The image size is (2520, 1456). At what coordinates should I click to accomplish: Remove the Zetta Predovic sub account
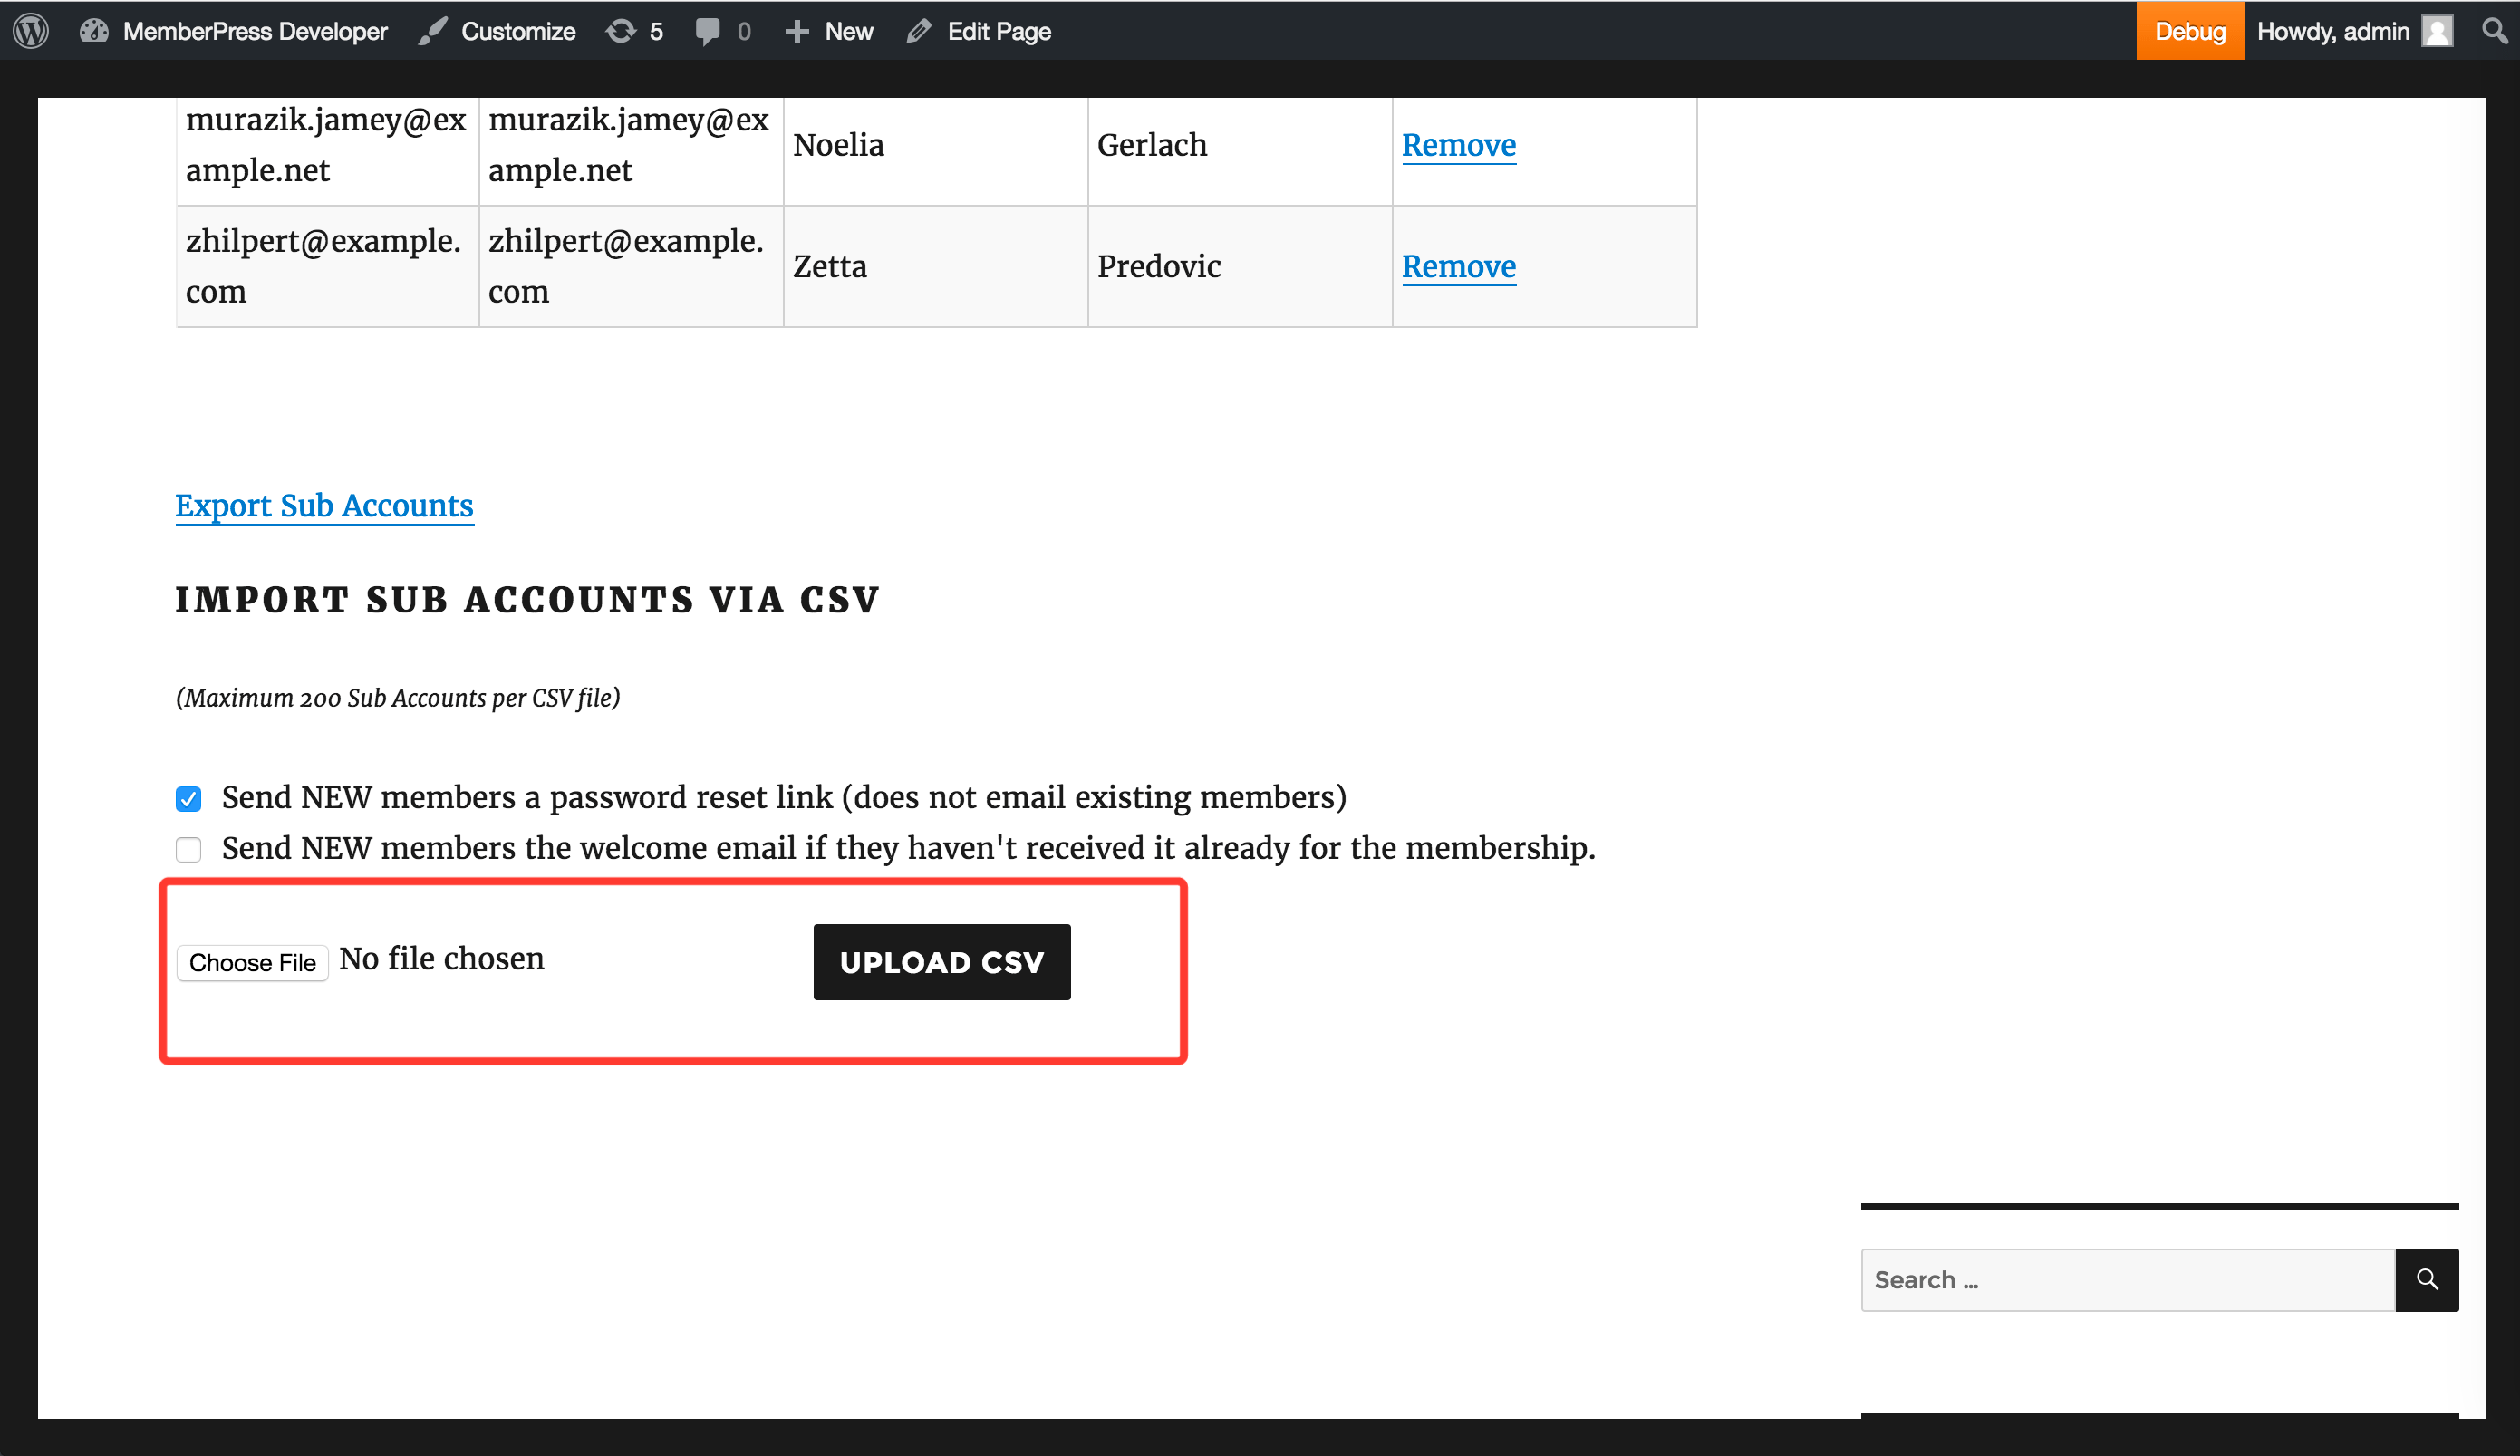click(1459, 266)
